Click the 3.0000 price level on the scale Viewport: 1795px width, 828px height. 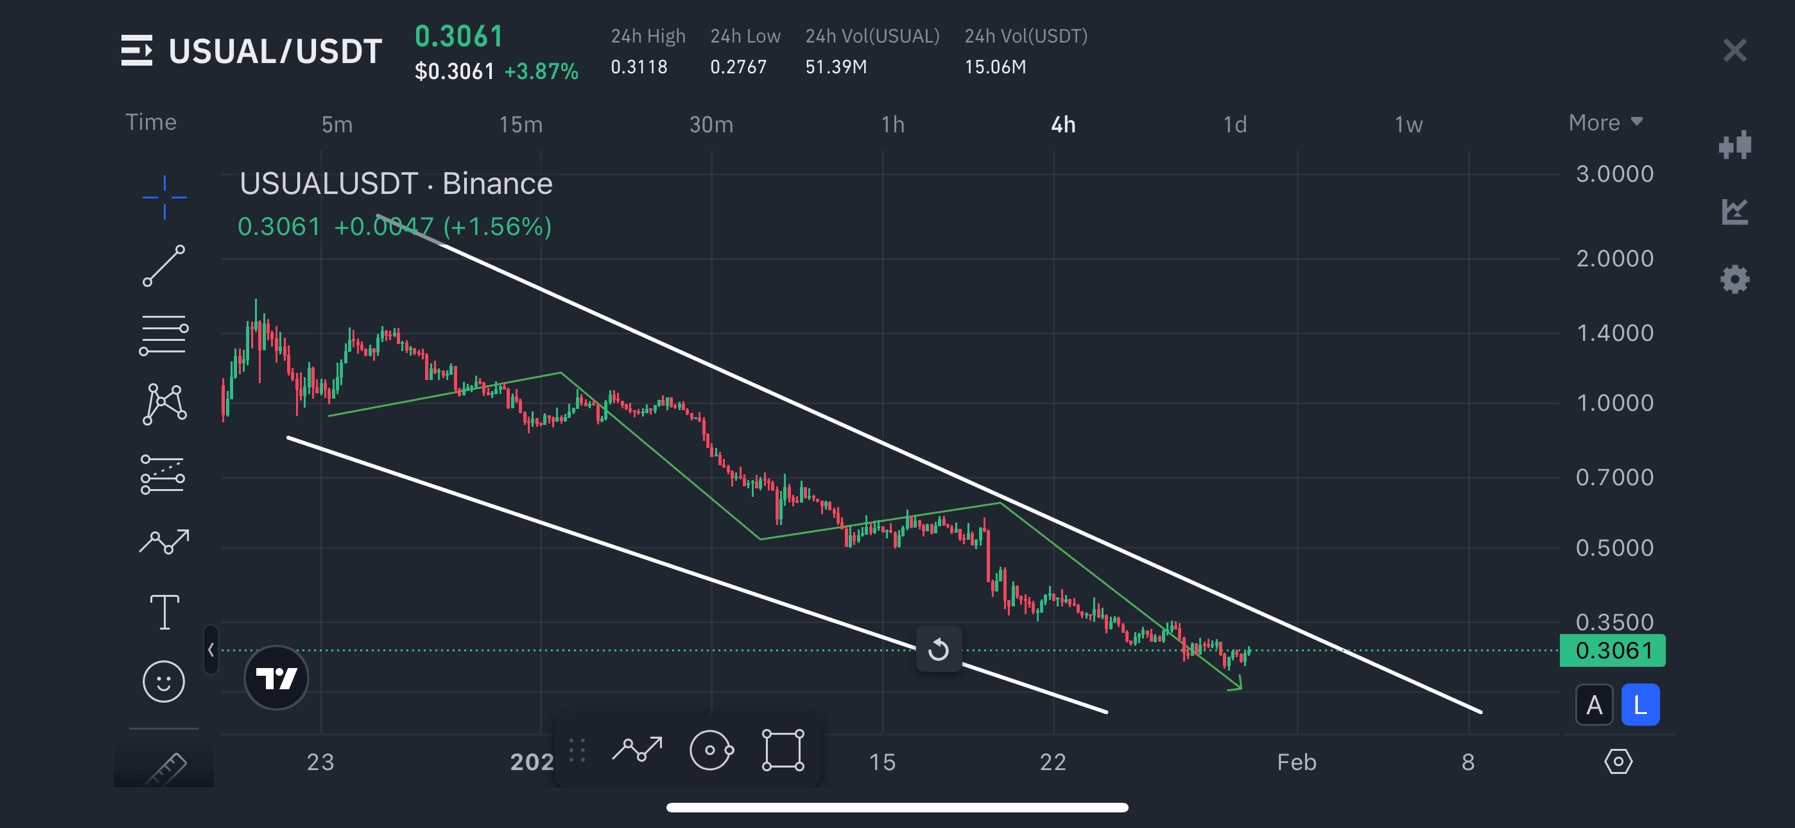(x=1615, y=174)
